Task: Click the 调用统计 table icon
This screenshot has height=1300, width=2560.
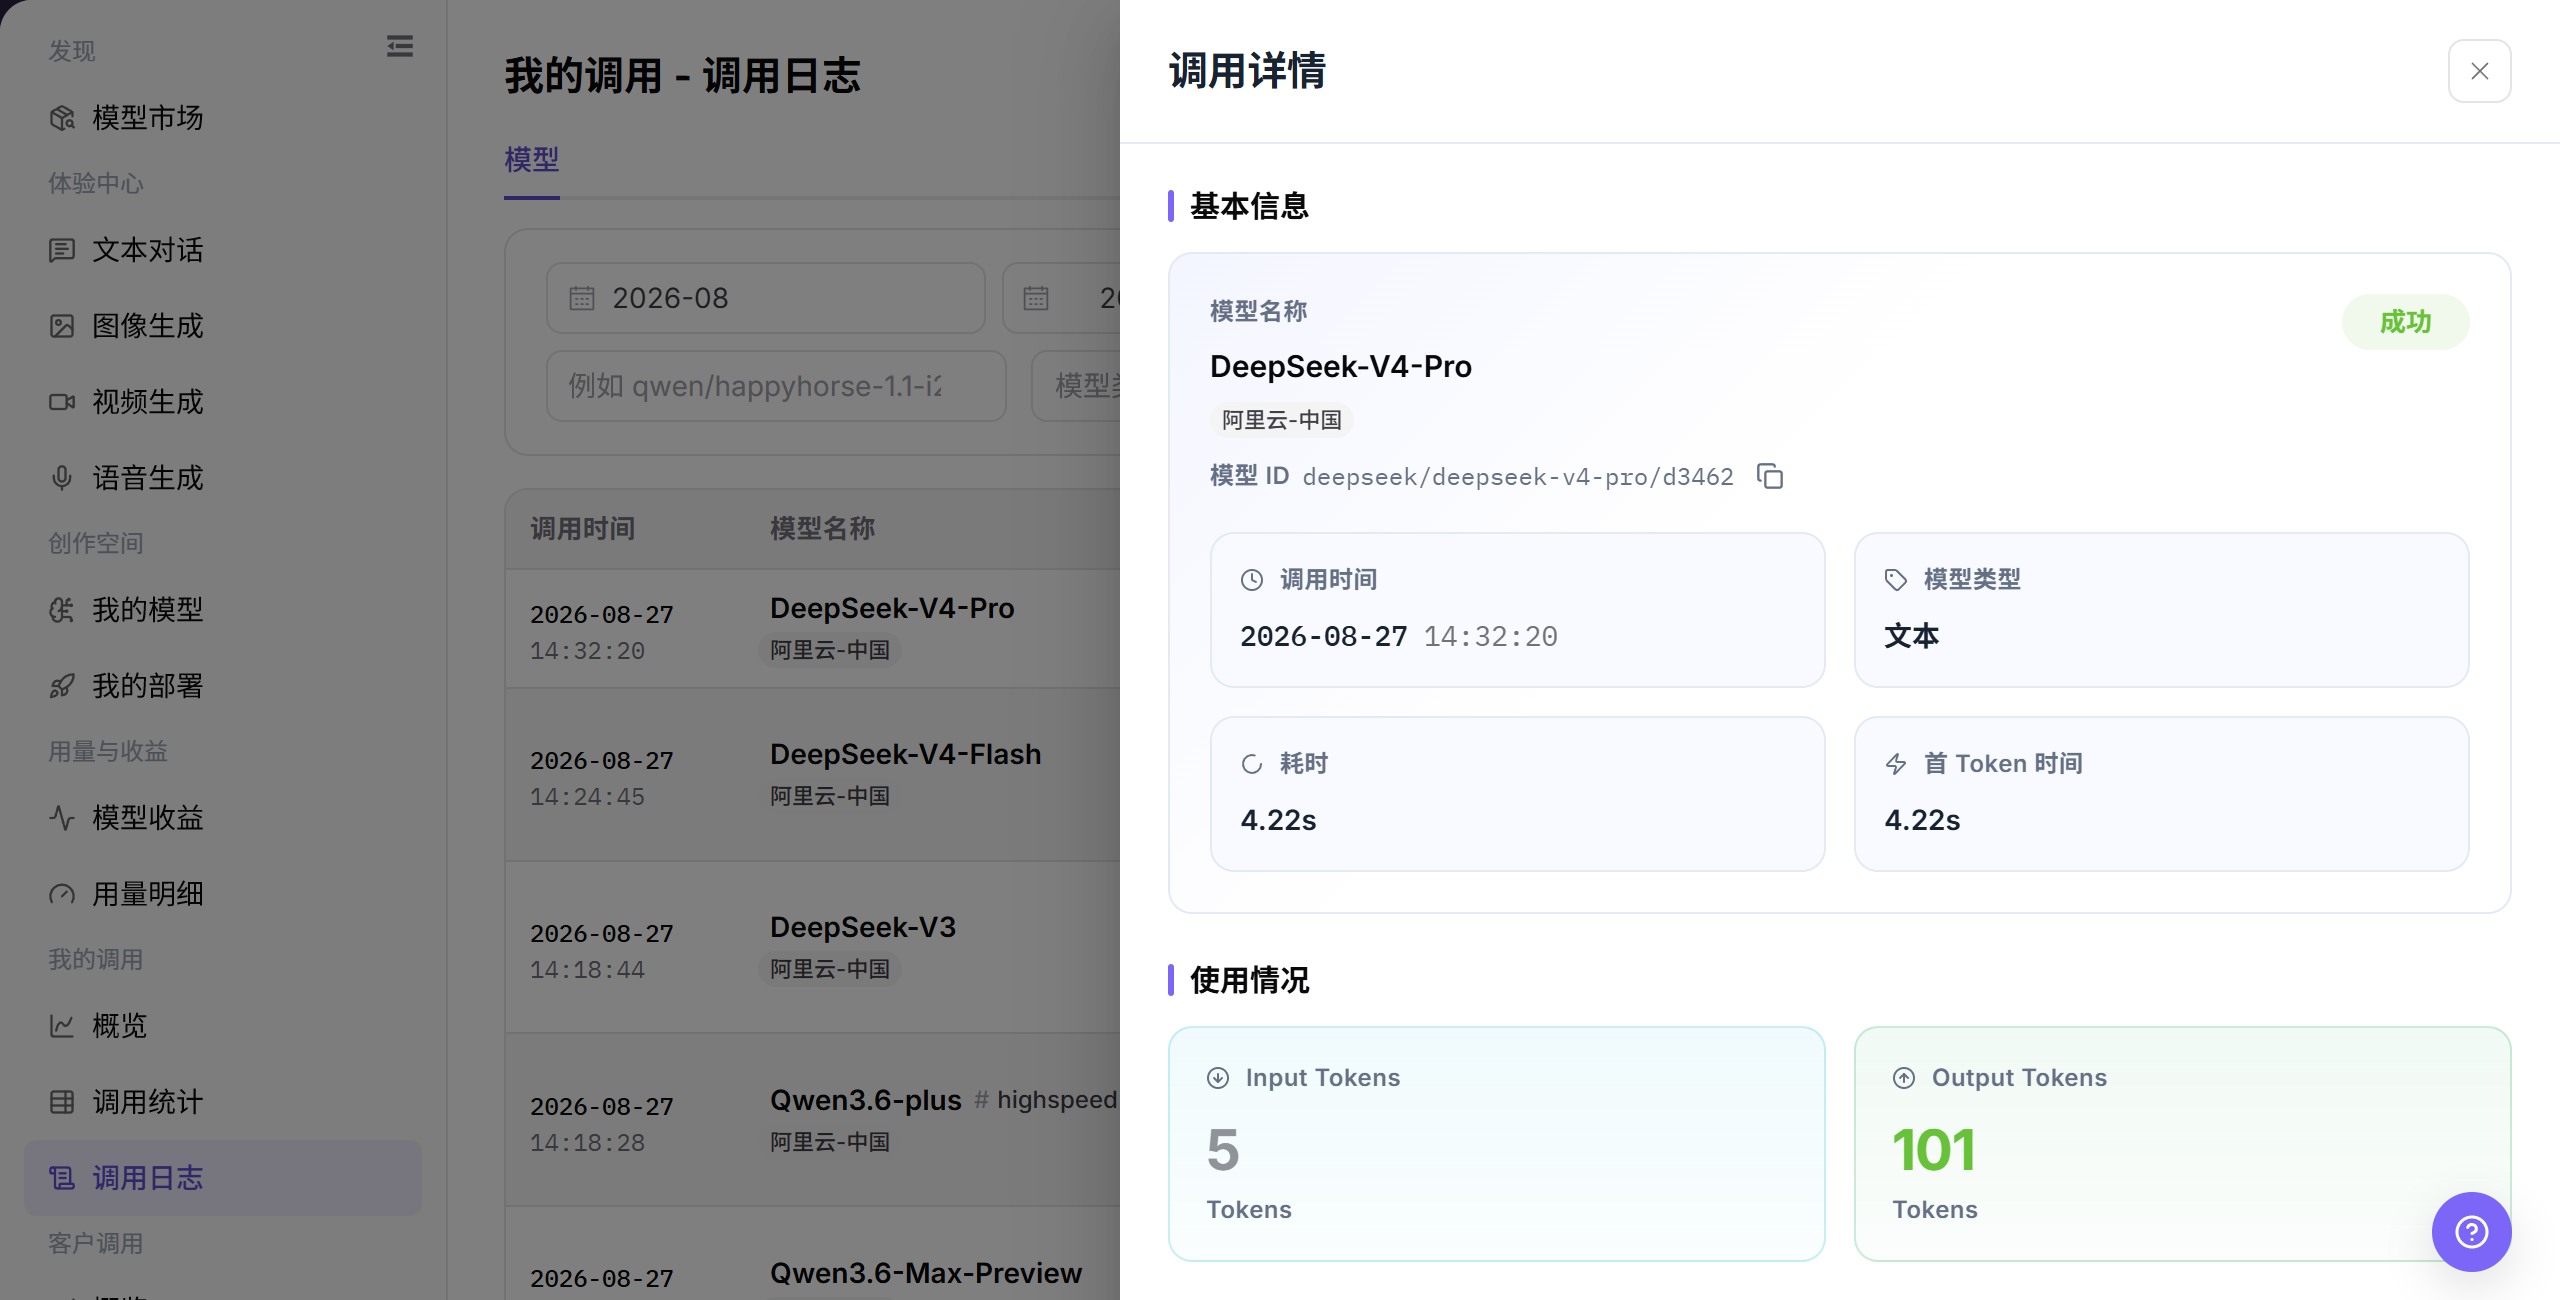Action: [62, 1102]
